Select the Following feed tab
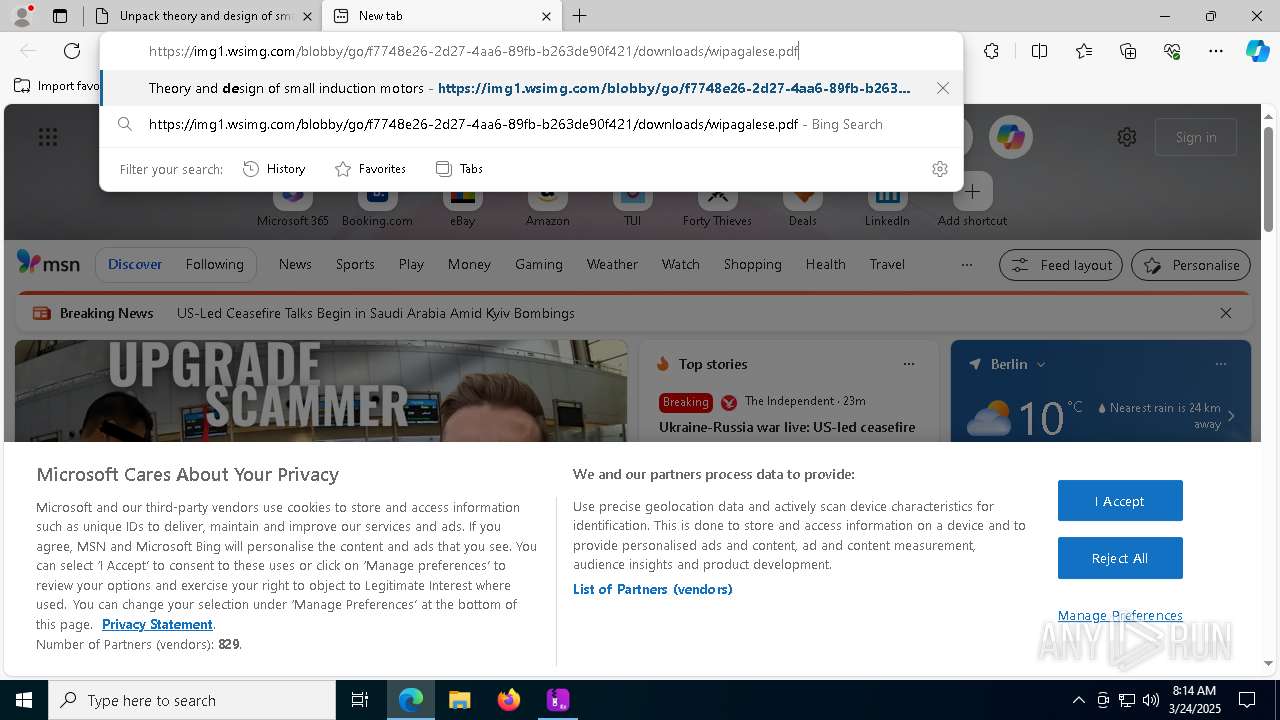Screen dimensions: 1280x720 pos(214,264)
